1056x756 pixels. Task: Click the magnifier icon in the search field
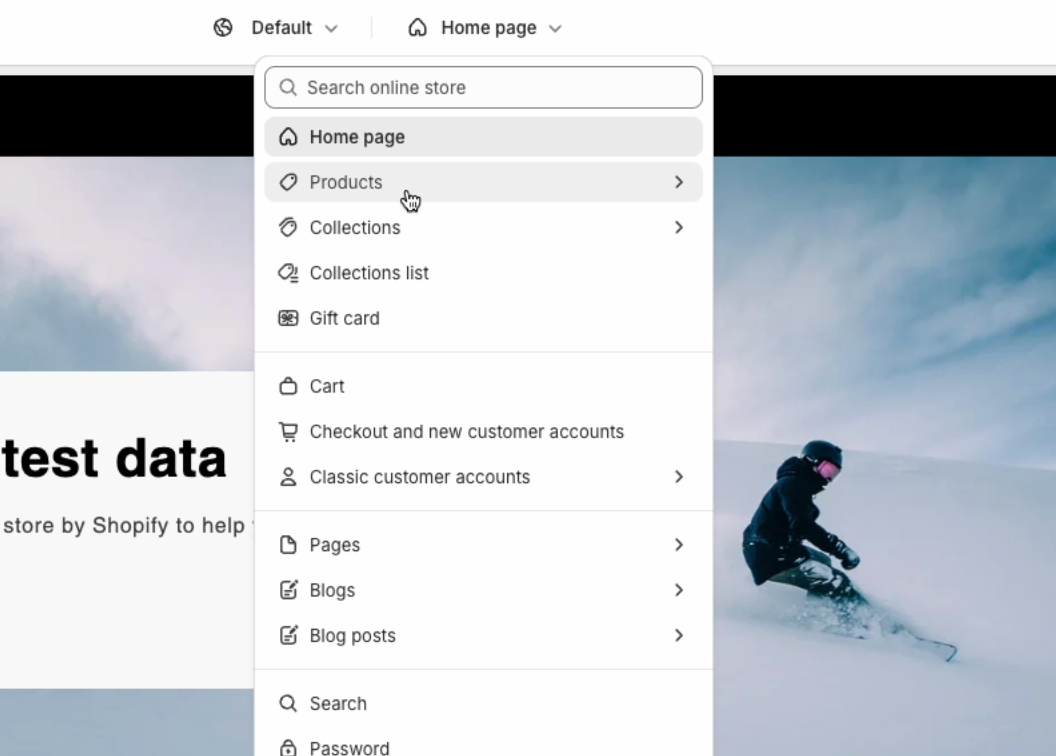(288, 88)
